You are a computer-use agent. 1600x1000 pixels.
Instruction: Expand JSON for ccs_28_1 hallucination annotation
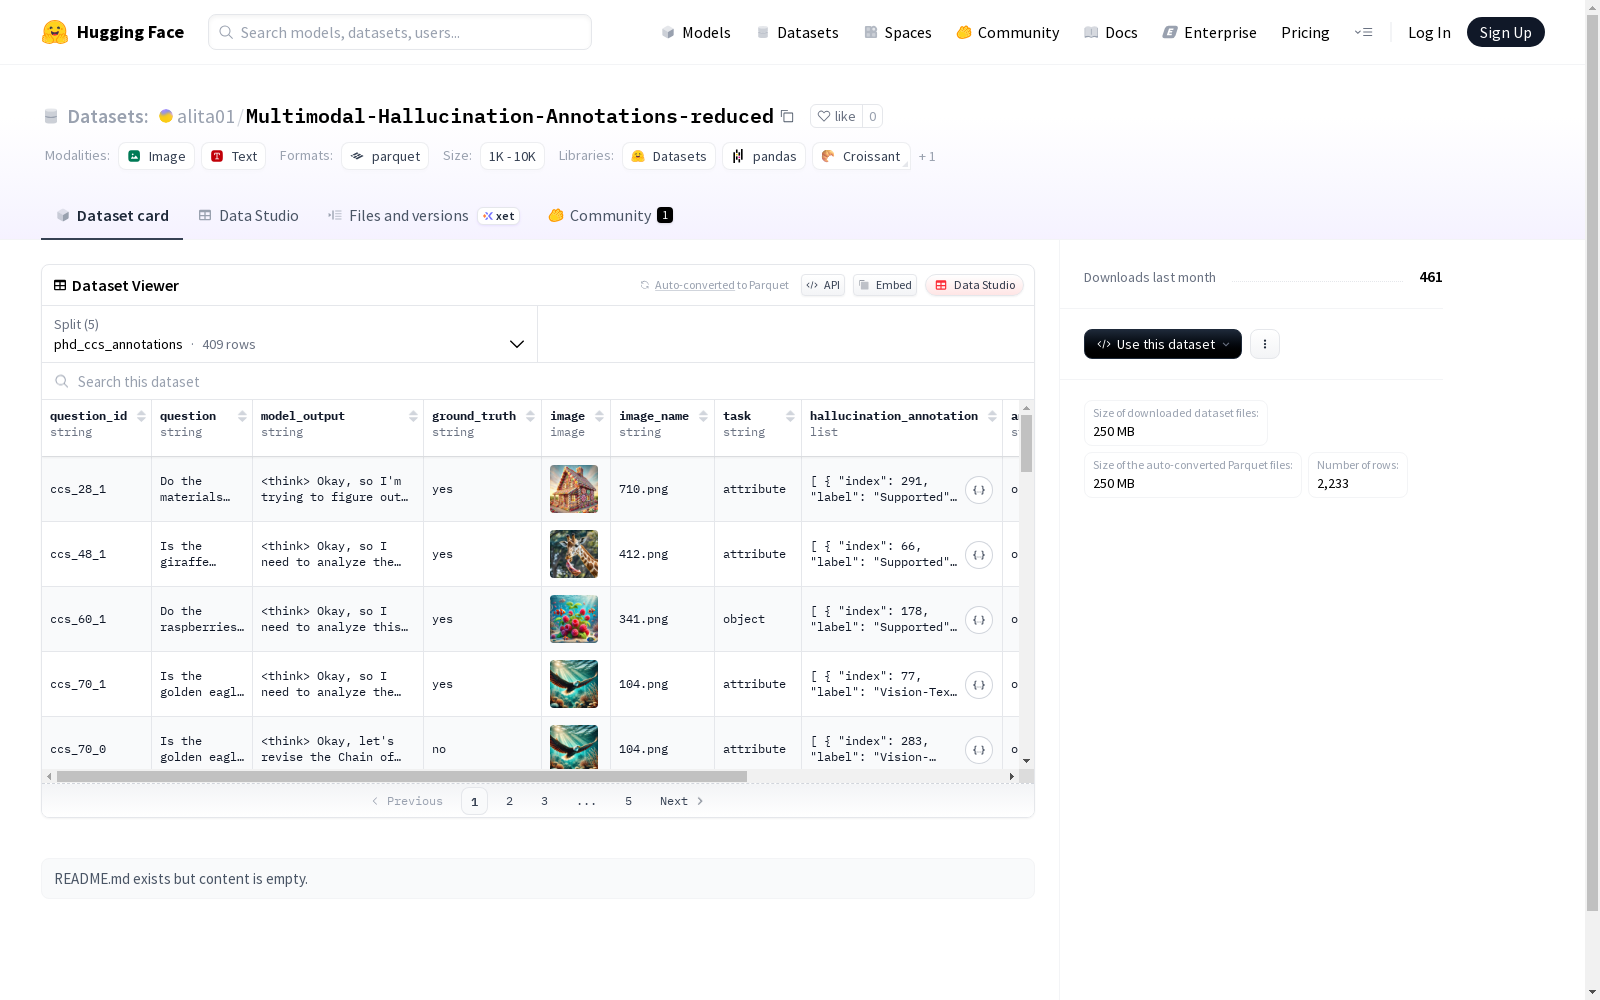(x=979, y=490)
